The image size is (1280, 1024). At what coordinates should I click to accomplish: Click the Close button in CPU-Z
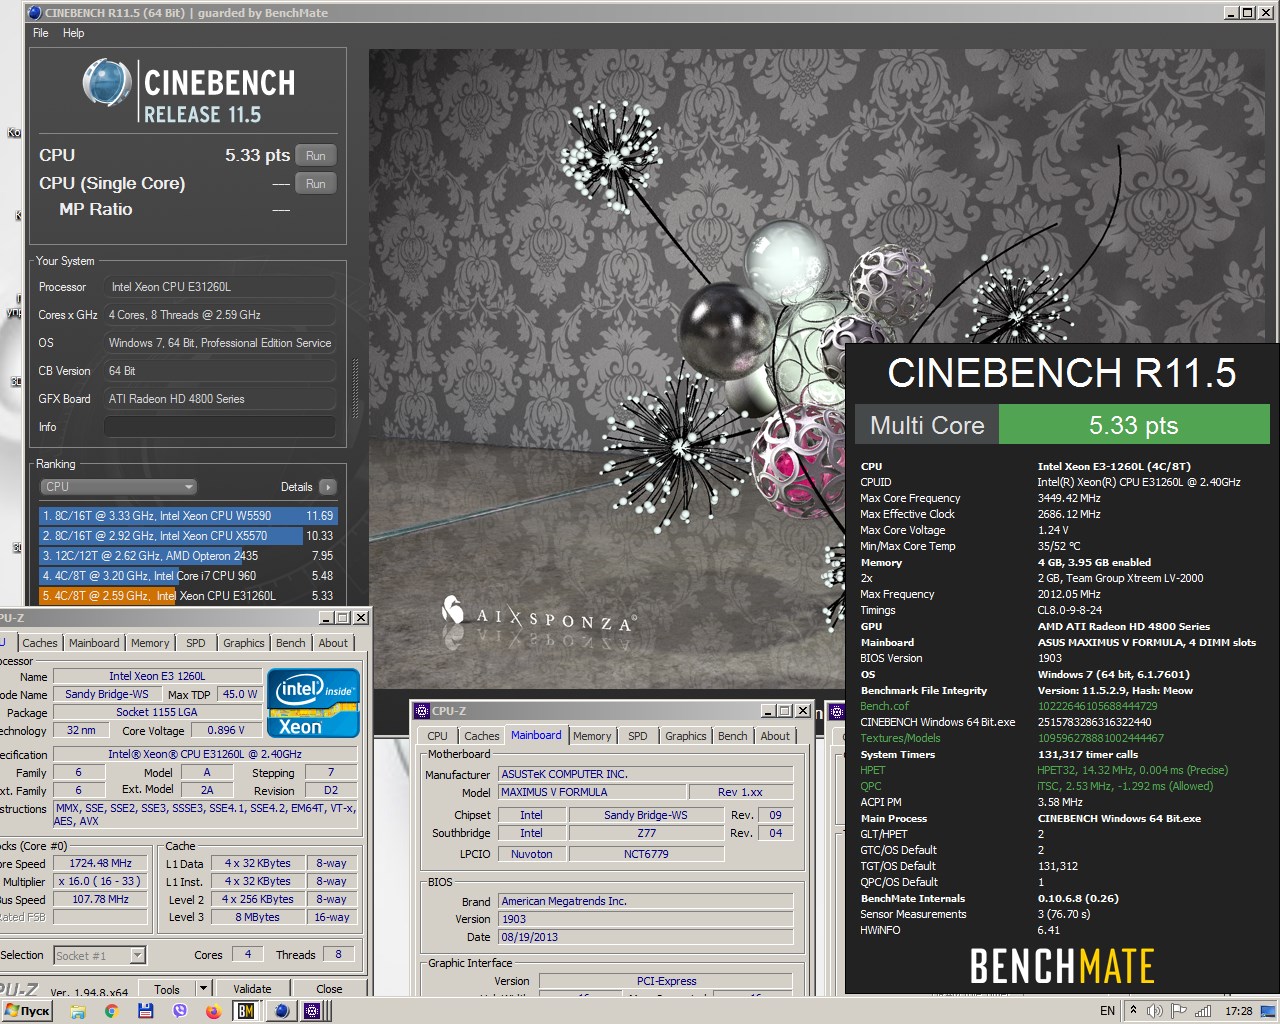[329, 988]
